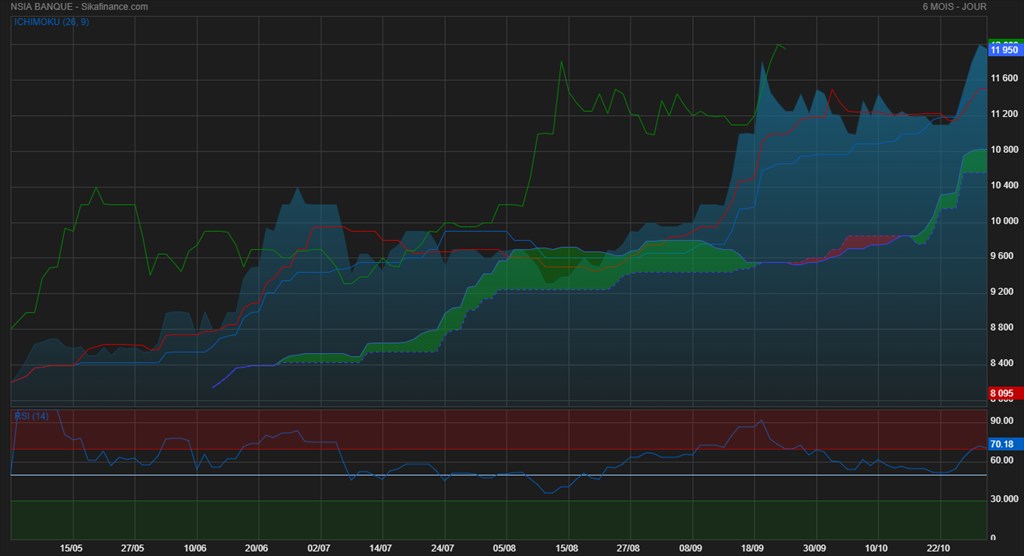Viewport: 1024px width, 556px height.
Task: Click the blue 11 950 price tag
Action: (1003, 50)
